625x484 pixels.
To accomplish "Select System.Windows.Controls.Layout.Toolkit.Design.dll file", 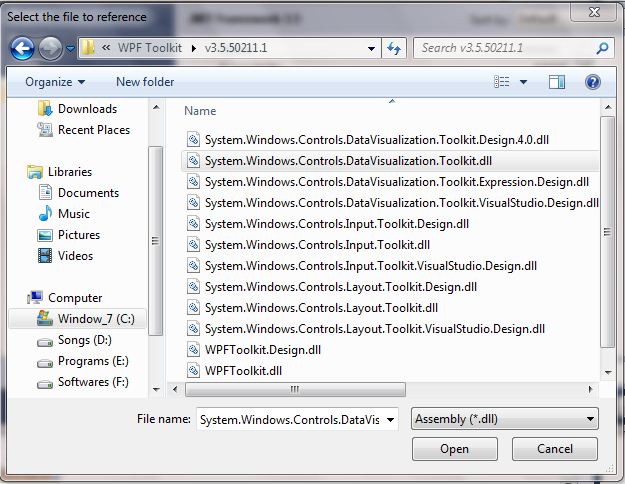I will point(332,287).
